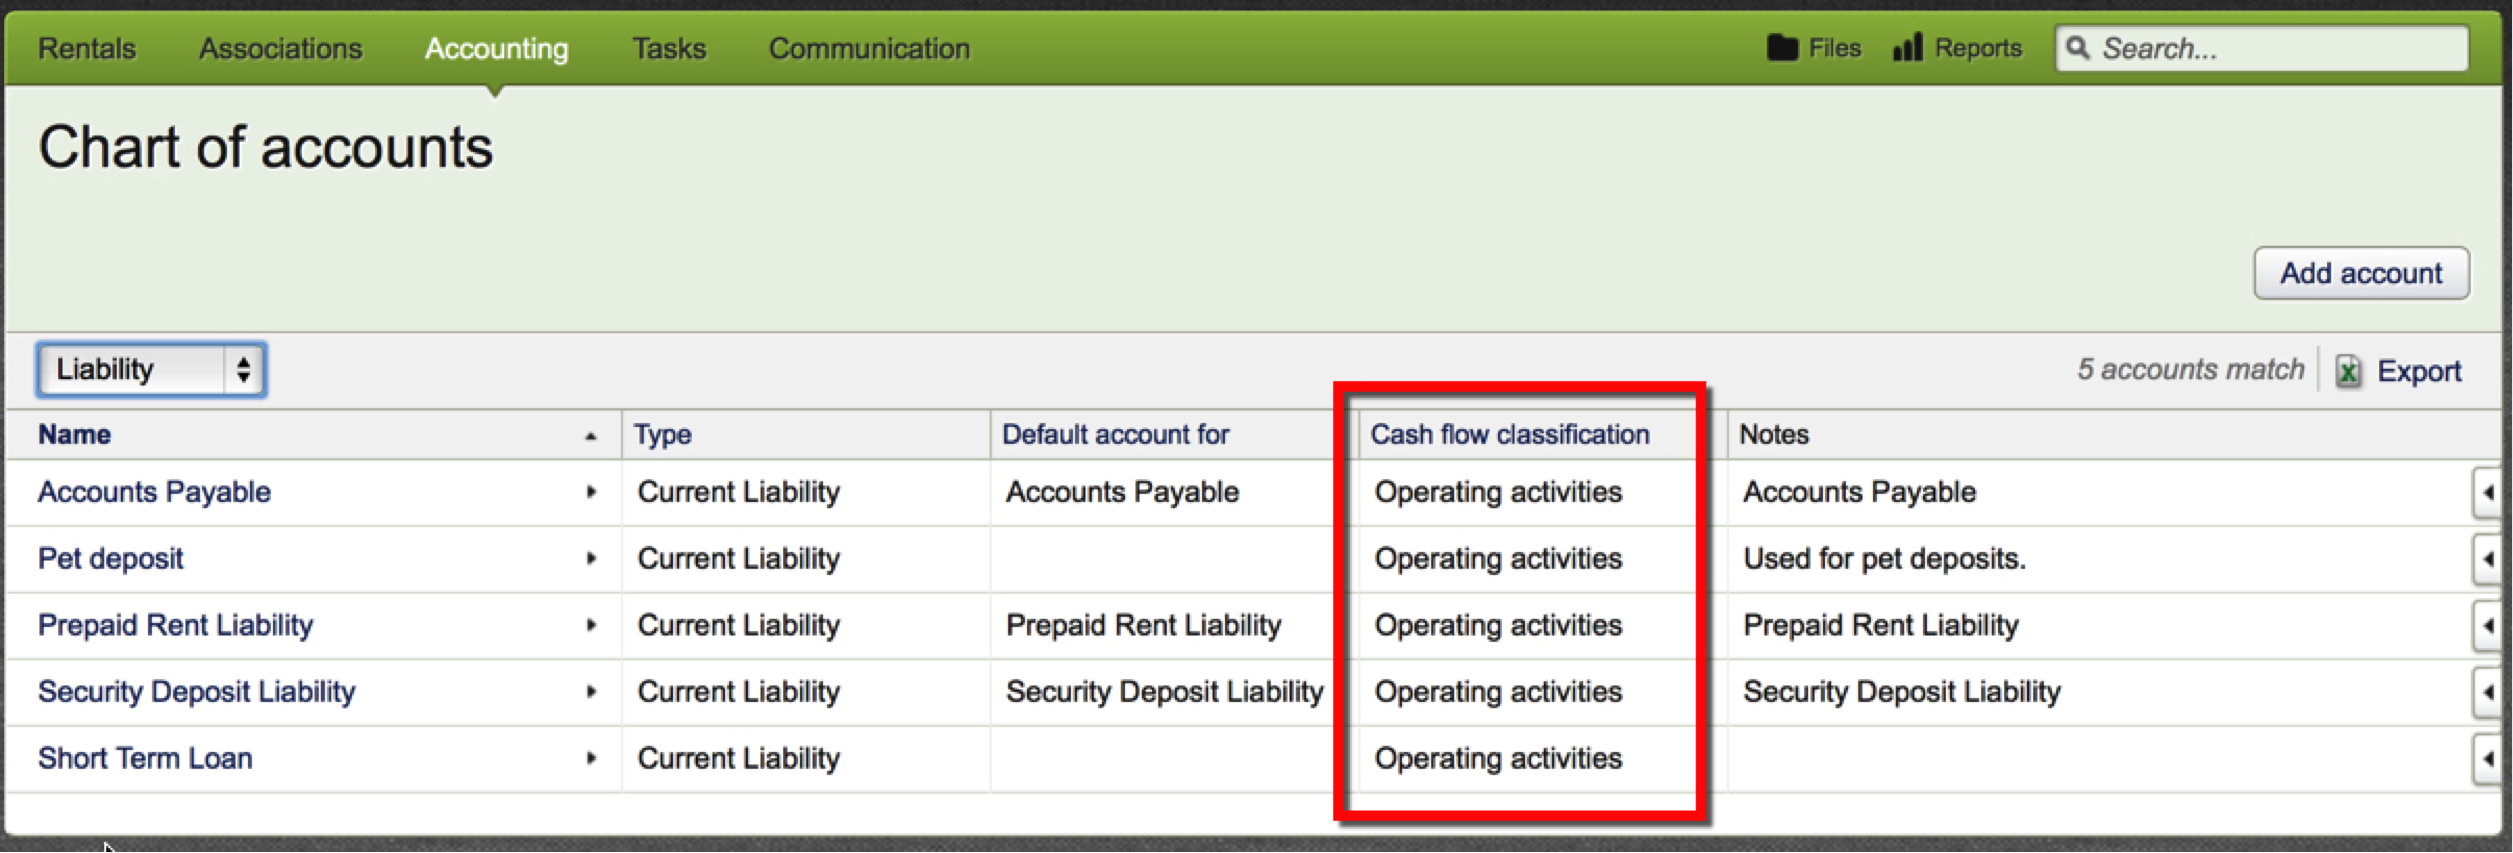Screen dimensions: 2513x853
Task: Sort by the Name column header
Action: click(x=75, y=435)
